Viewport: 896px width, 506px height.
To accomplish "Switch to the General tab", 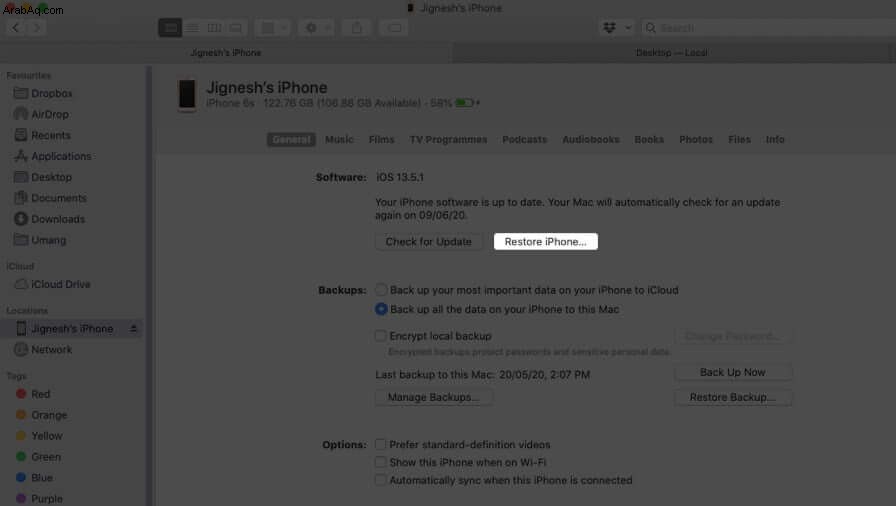I will pos(291,139).
